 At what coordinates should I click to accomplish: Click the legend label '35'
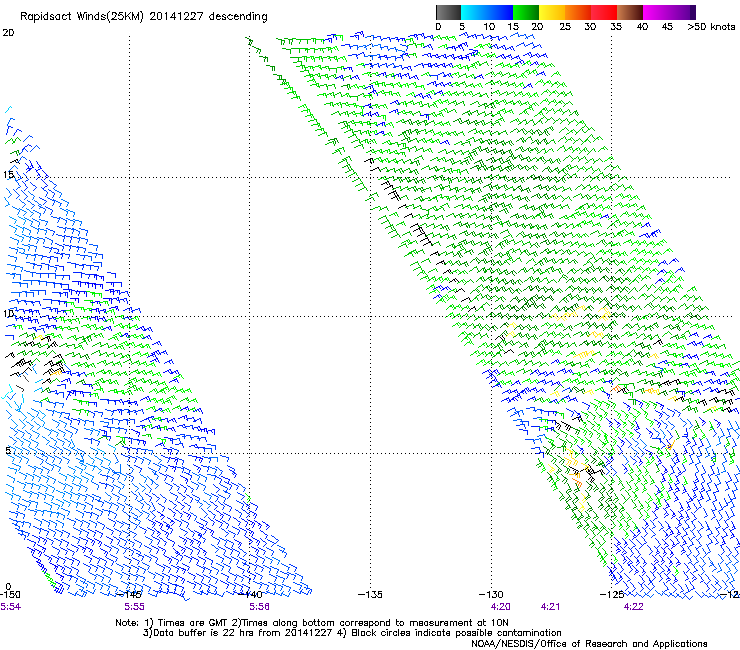click(616, 27)
